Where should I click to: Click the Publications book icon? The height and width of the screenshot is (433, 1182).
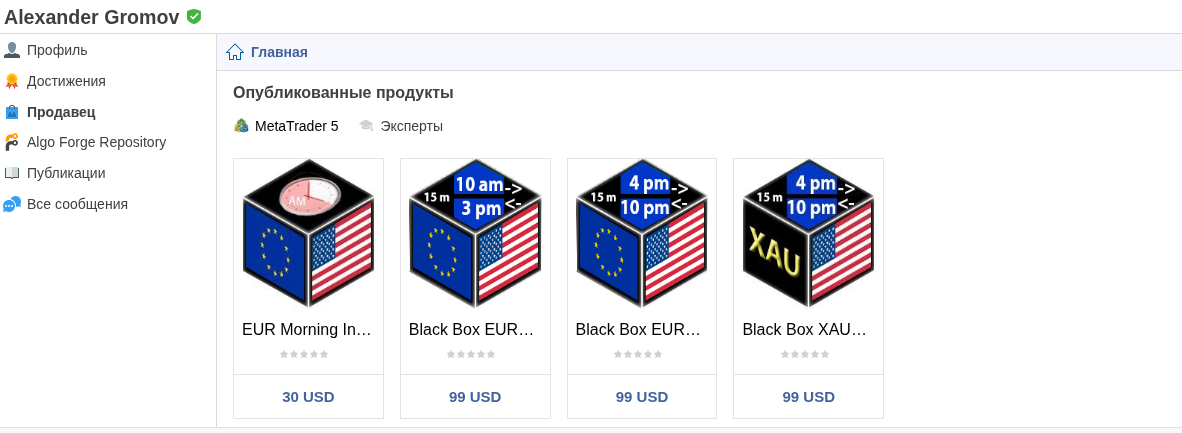pos(12,173)
